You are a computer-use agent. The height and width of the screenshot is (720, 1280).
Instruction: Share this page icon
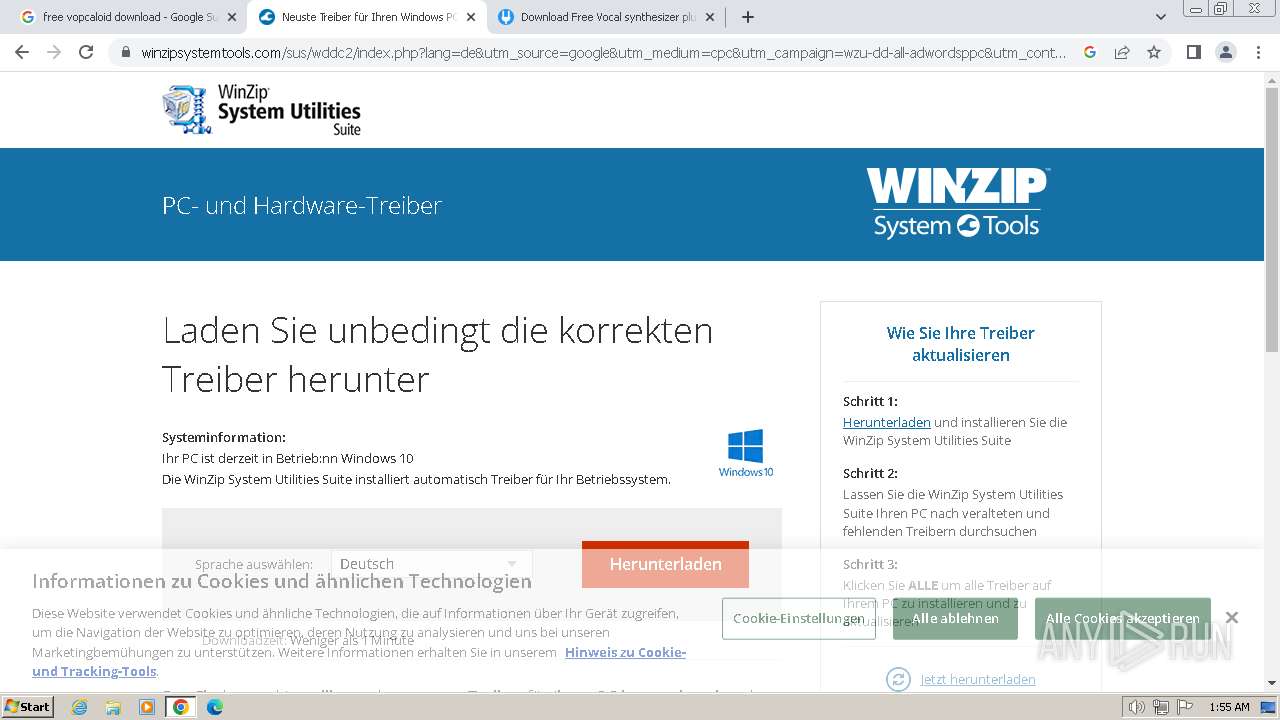tap(1122, 52)
